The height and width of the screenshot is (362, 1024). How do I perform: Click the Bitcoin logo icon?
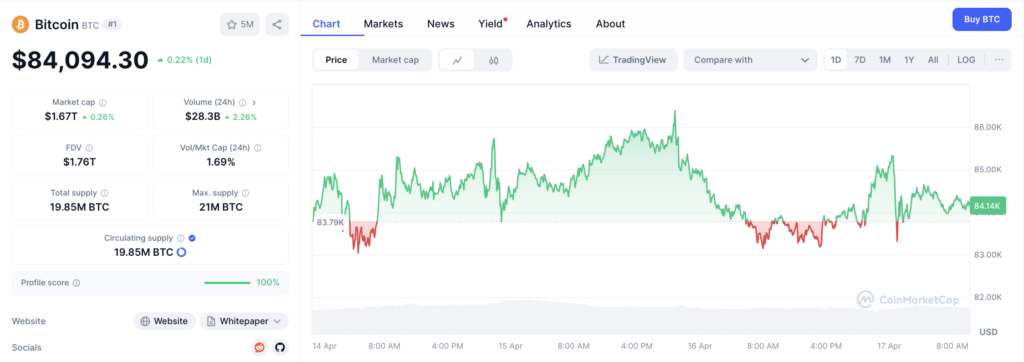21,25
